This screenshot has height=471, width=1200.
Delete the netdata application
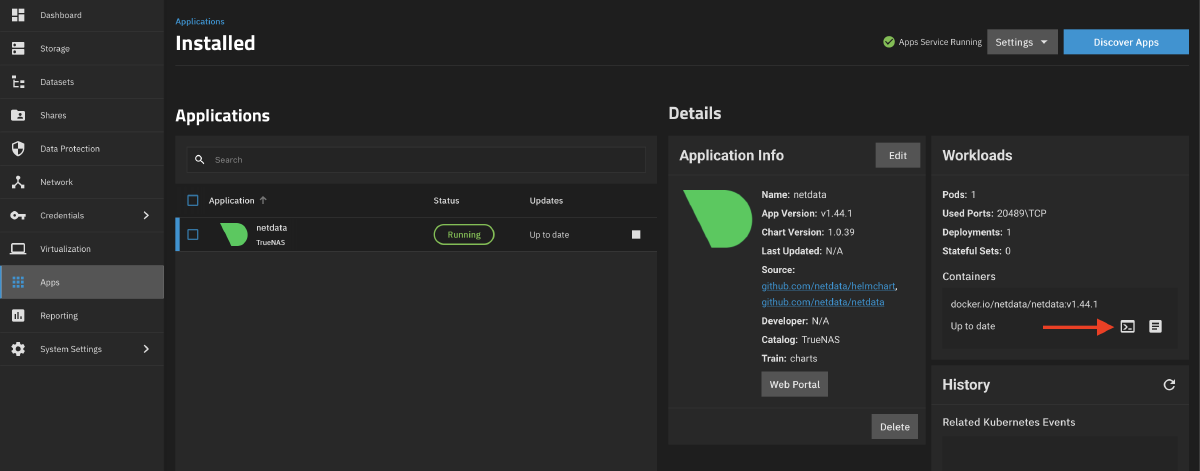point(895,426)
